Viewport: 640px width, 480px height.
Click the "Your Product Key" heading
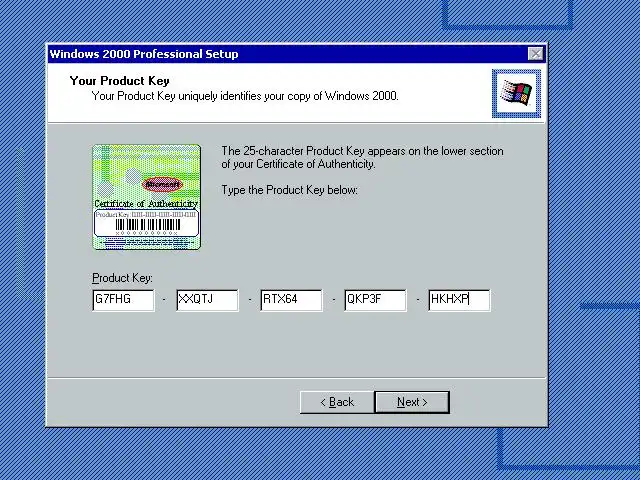click(x=120, y=81)
